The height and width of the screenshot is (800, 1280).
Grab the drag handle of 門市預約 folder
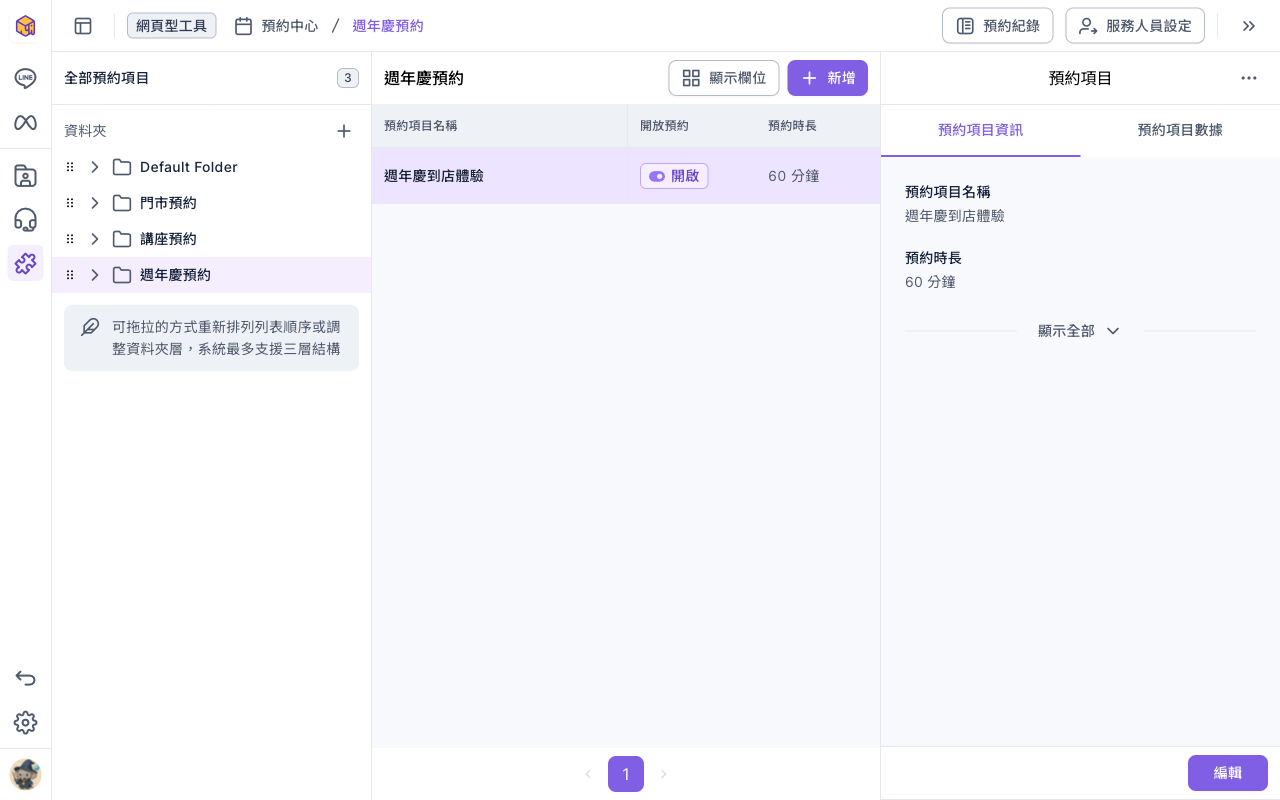click(70, 203)
